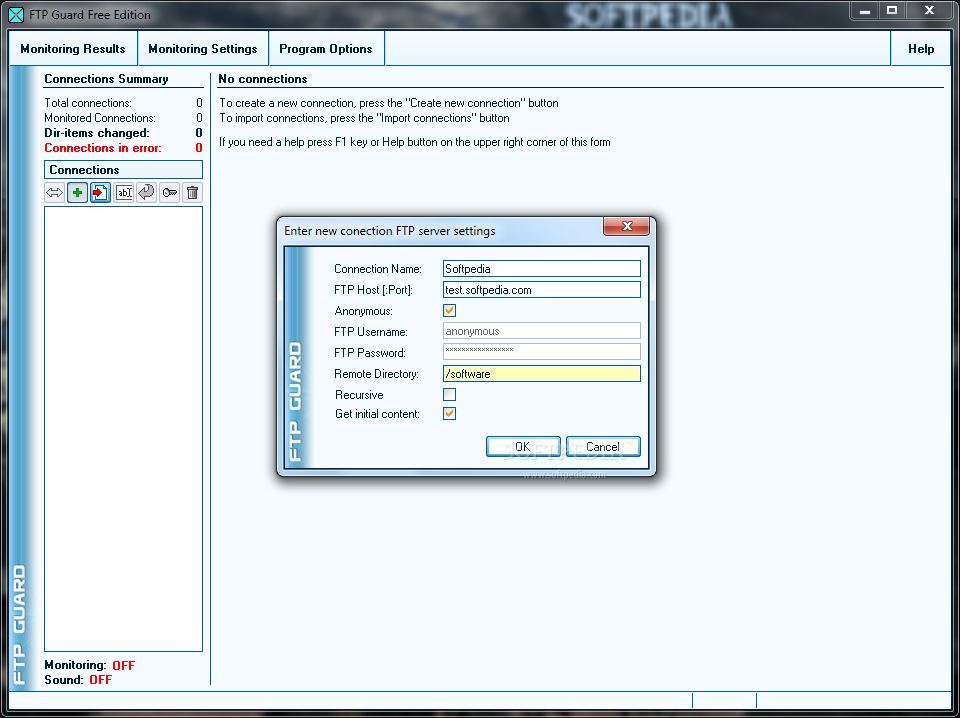The height and width of the screenshot is (718, 960).
Task: Click the 'No connections' heading
Action: tap(263, 79)
